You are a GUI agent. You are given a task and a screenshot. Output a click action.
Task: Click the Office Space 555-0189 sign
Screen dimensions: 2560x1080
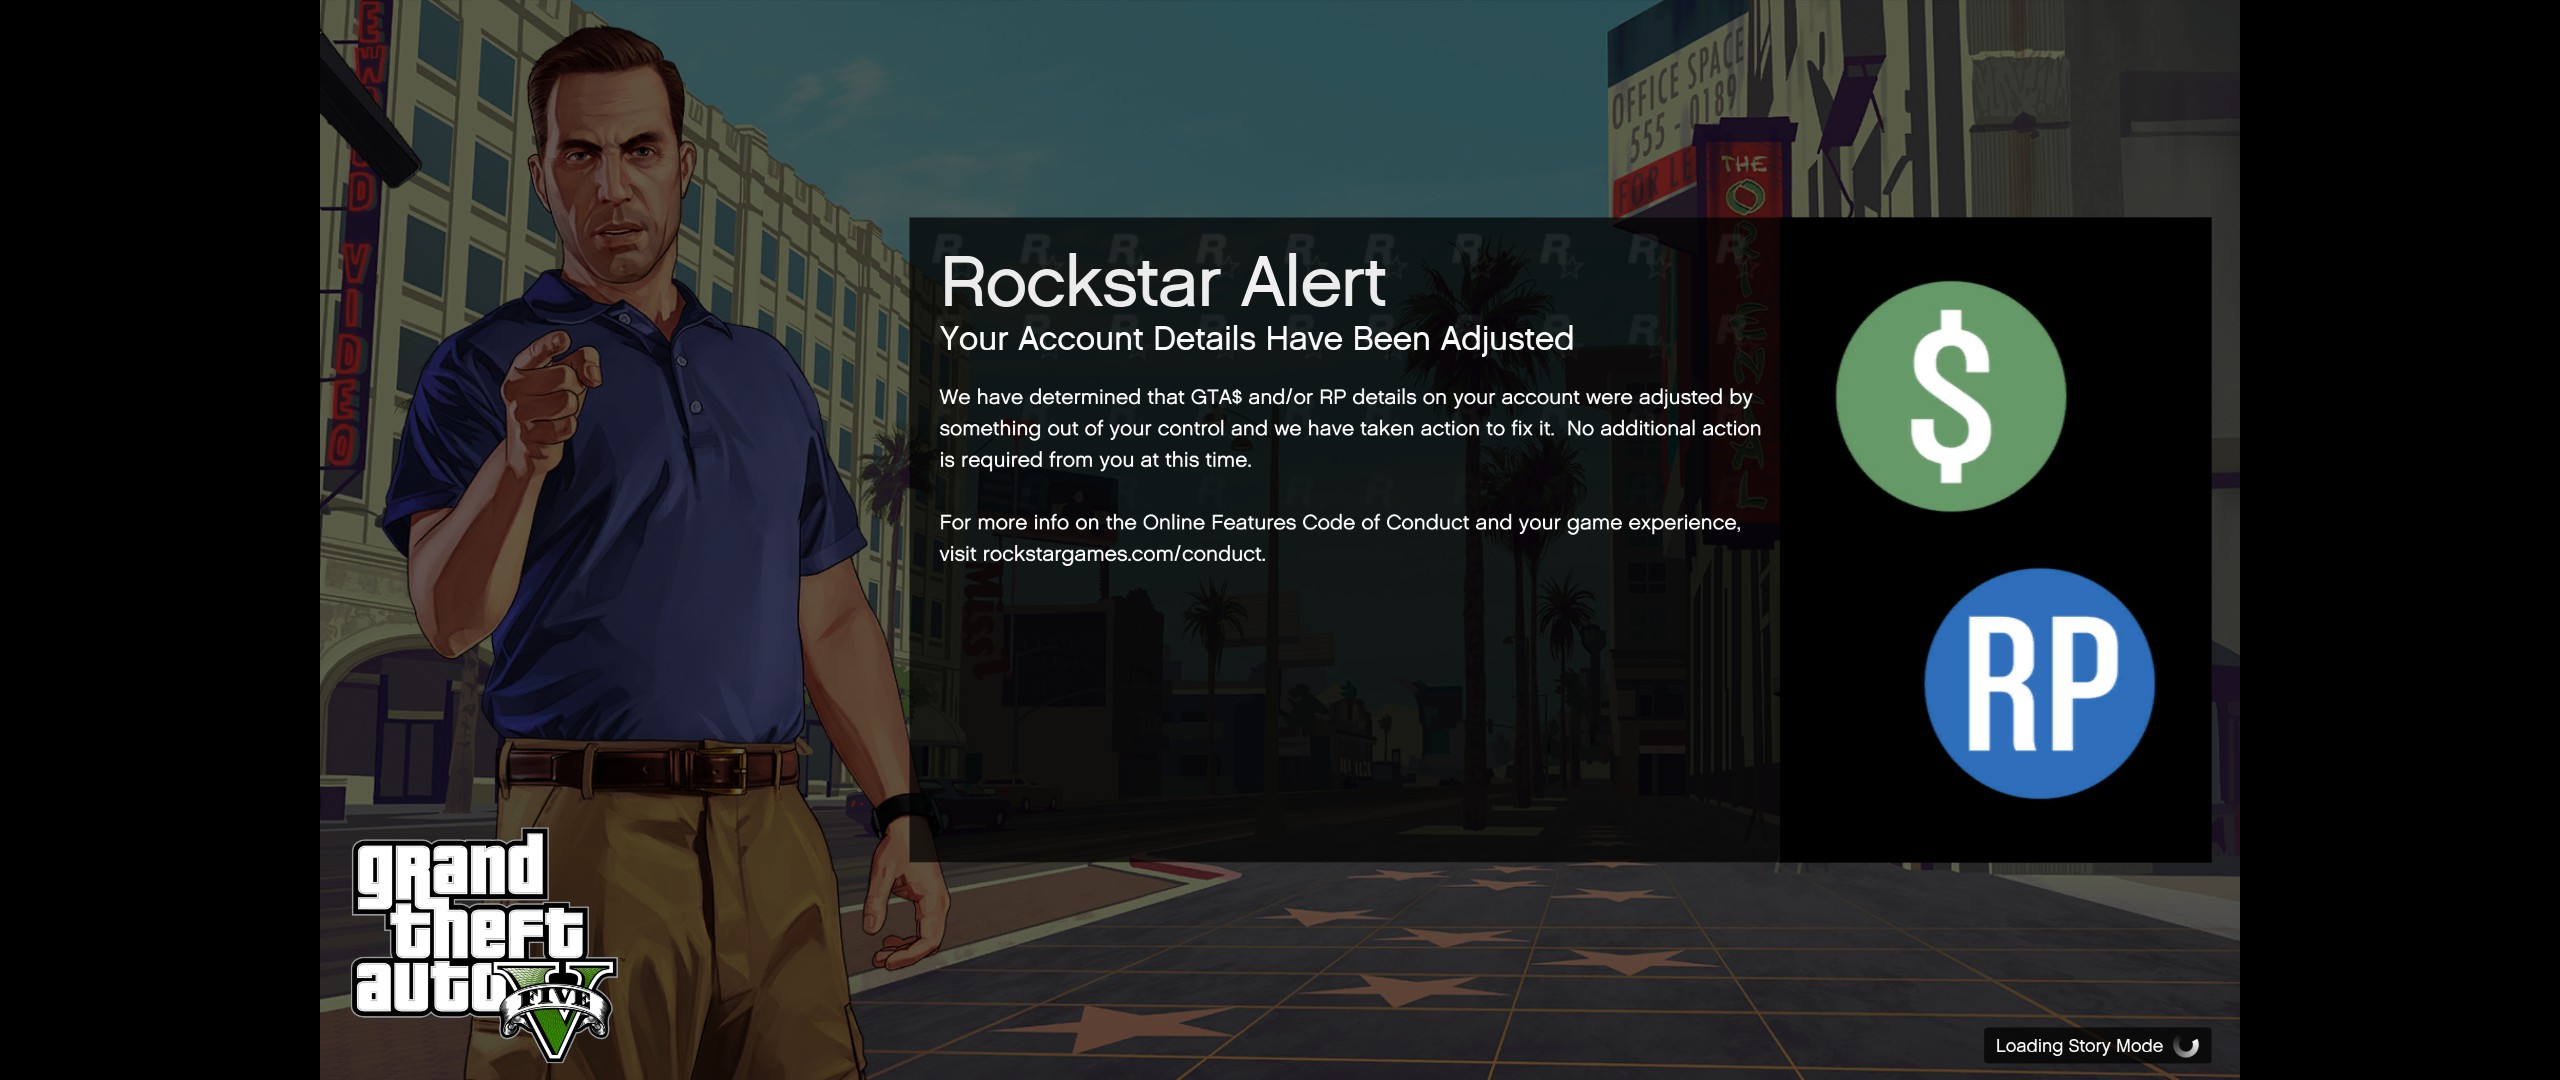[x=1676, y=98]
